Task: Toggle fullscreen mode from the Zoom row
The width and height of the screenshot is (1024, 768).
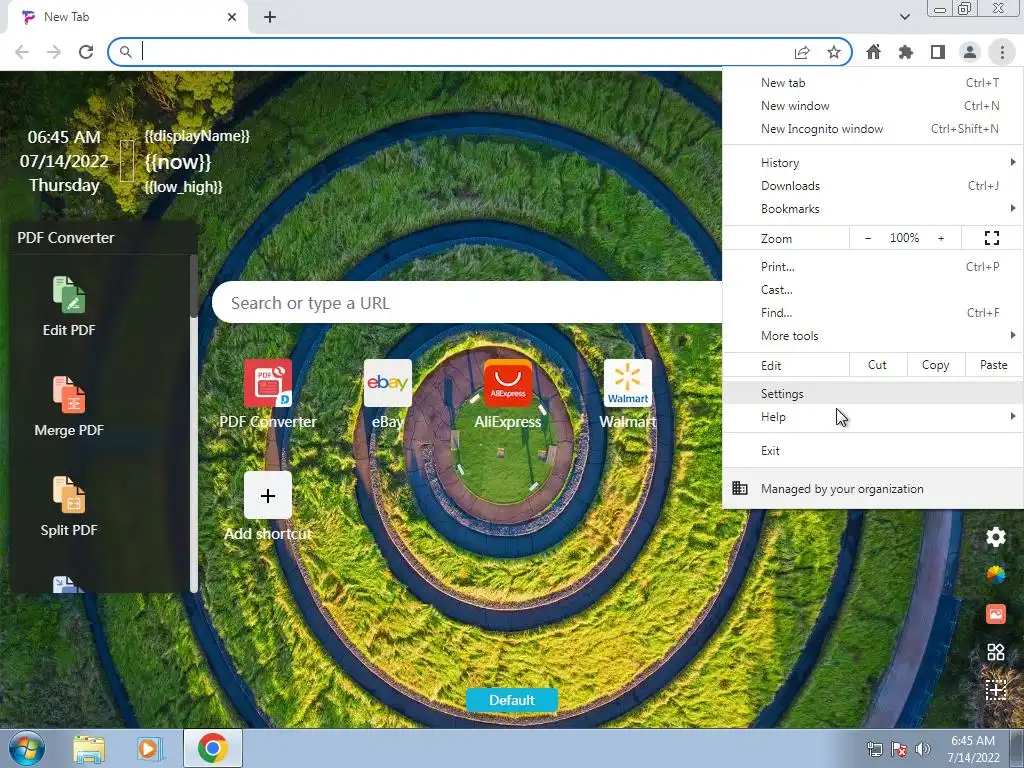Action: click(991, 238)
